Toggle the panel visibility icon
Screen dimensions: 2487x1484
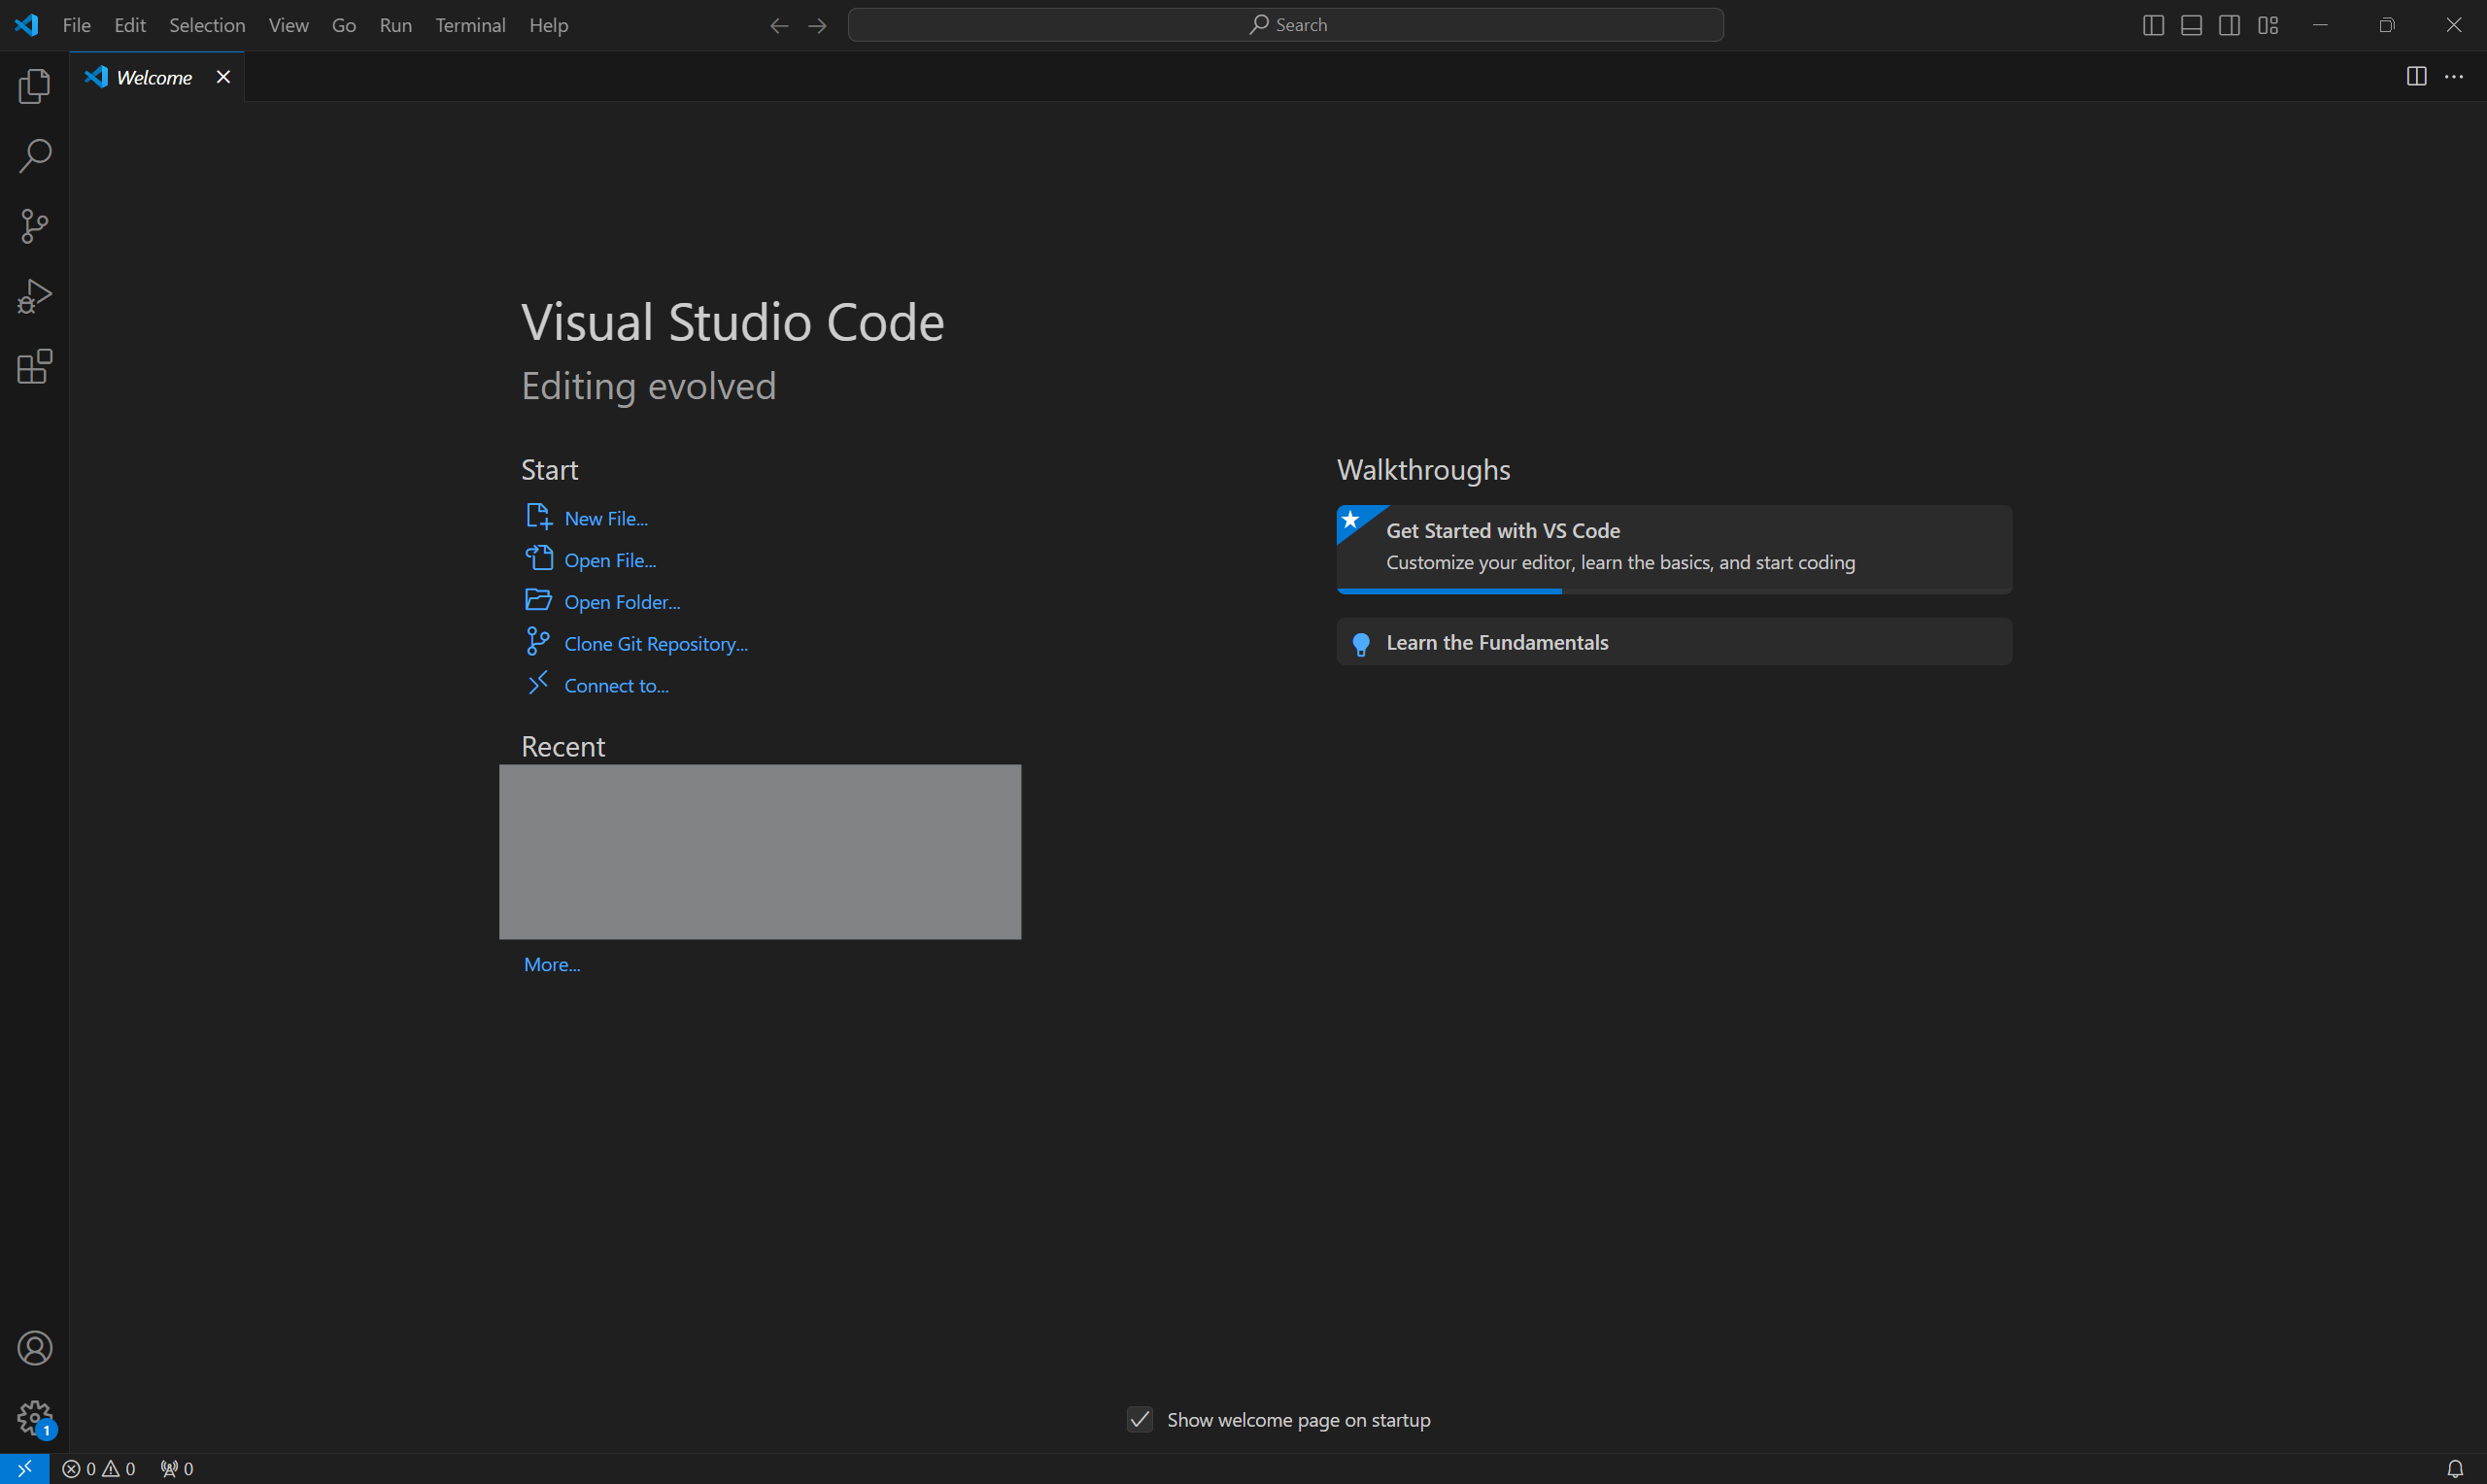[x=2191, y=24]
